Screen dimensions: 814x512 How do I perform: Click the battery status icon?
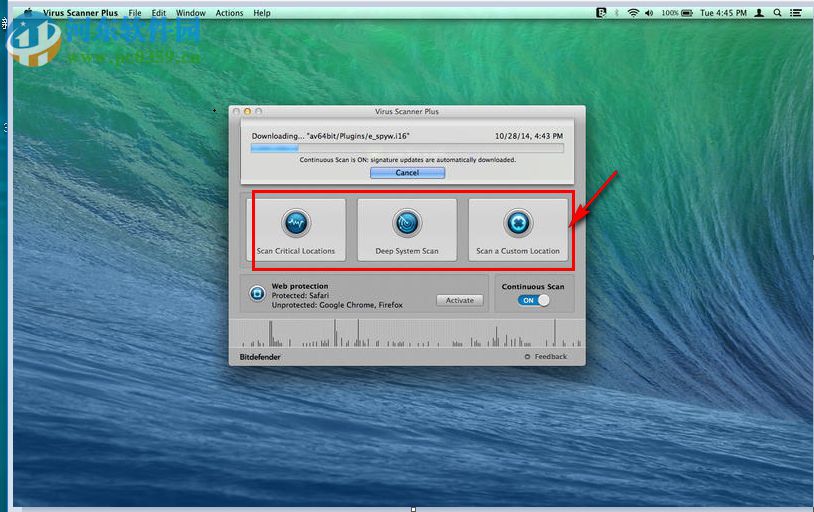coord(687,12)
